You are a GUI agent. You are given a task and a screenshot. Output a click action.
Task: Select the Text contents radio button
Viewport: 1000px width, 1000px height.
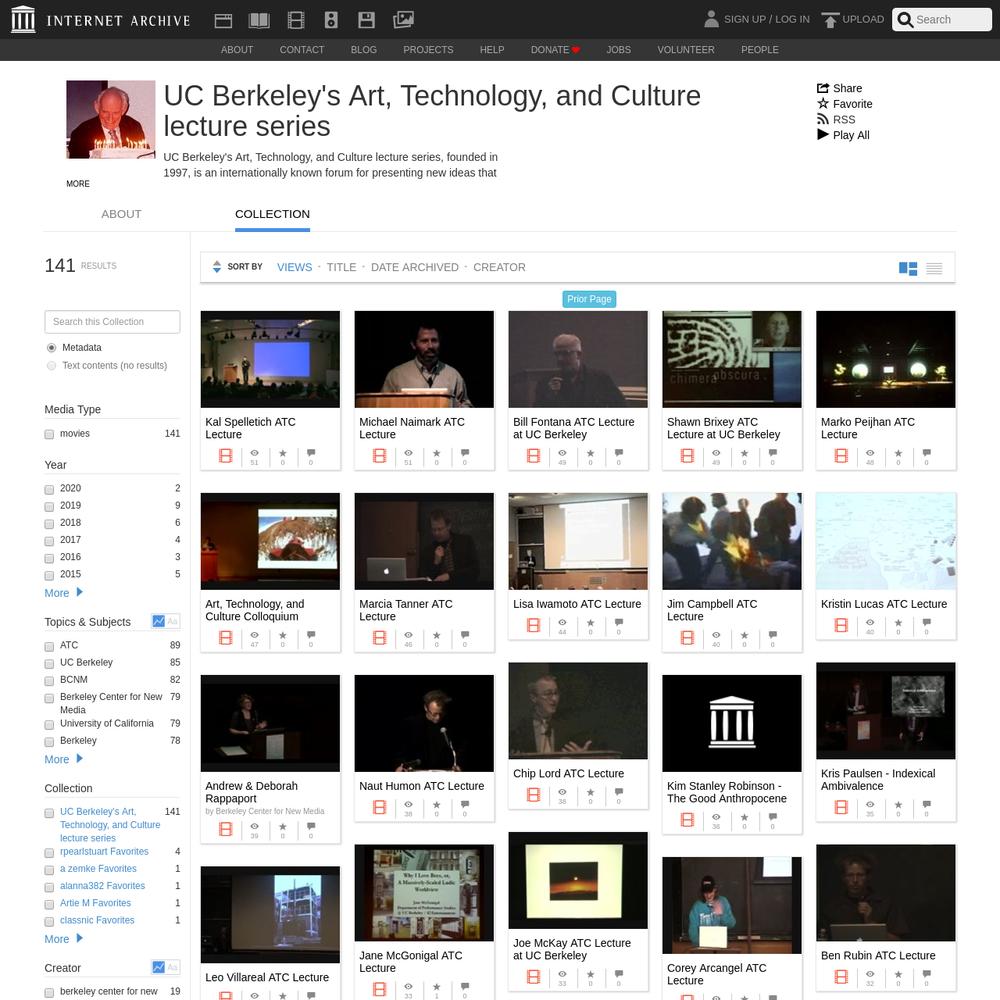click(x=52, y=365)
